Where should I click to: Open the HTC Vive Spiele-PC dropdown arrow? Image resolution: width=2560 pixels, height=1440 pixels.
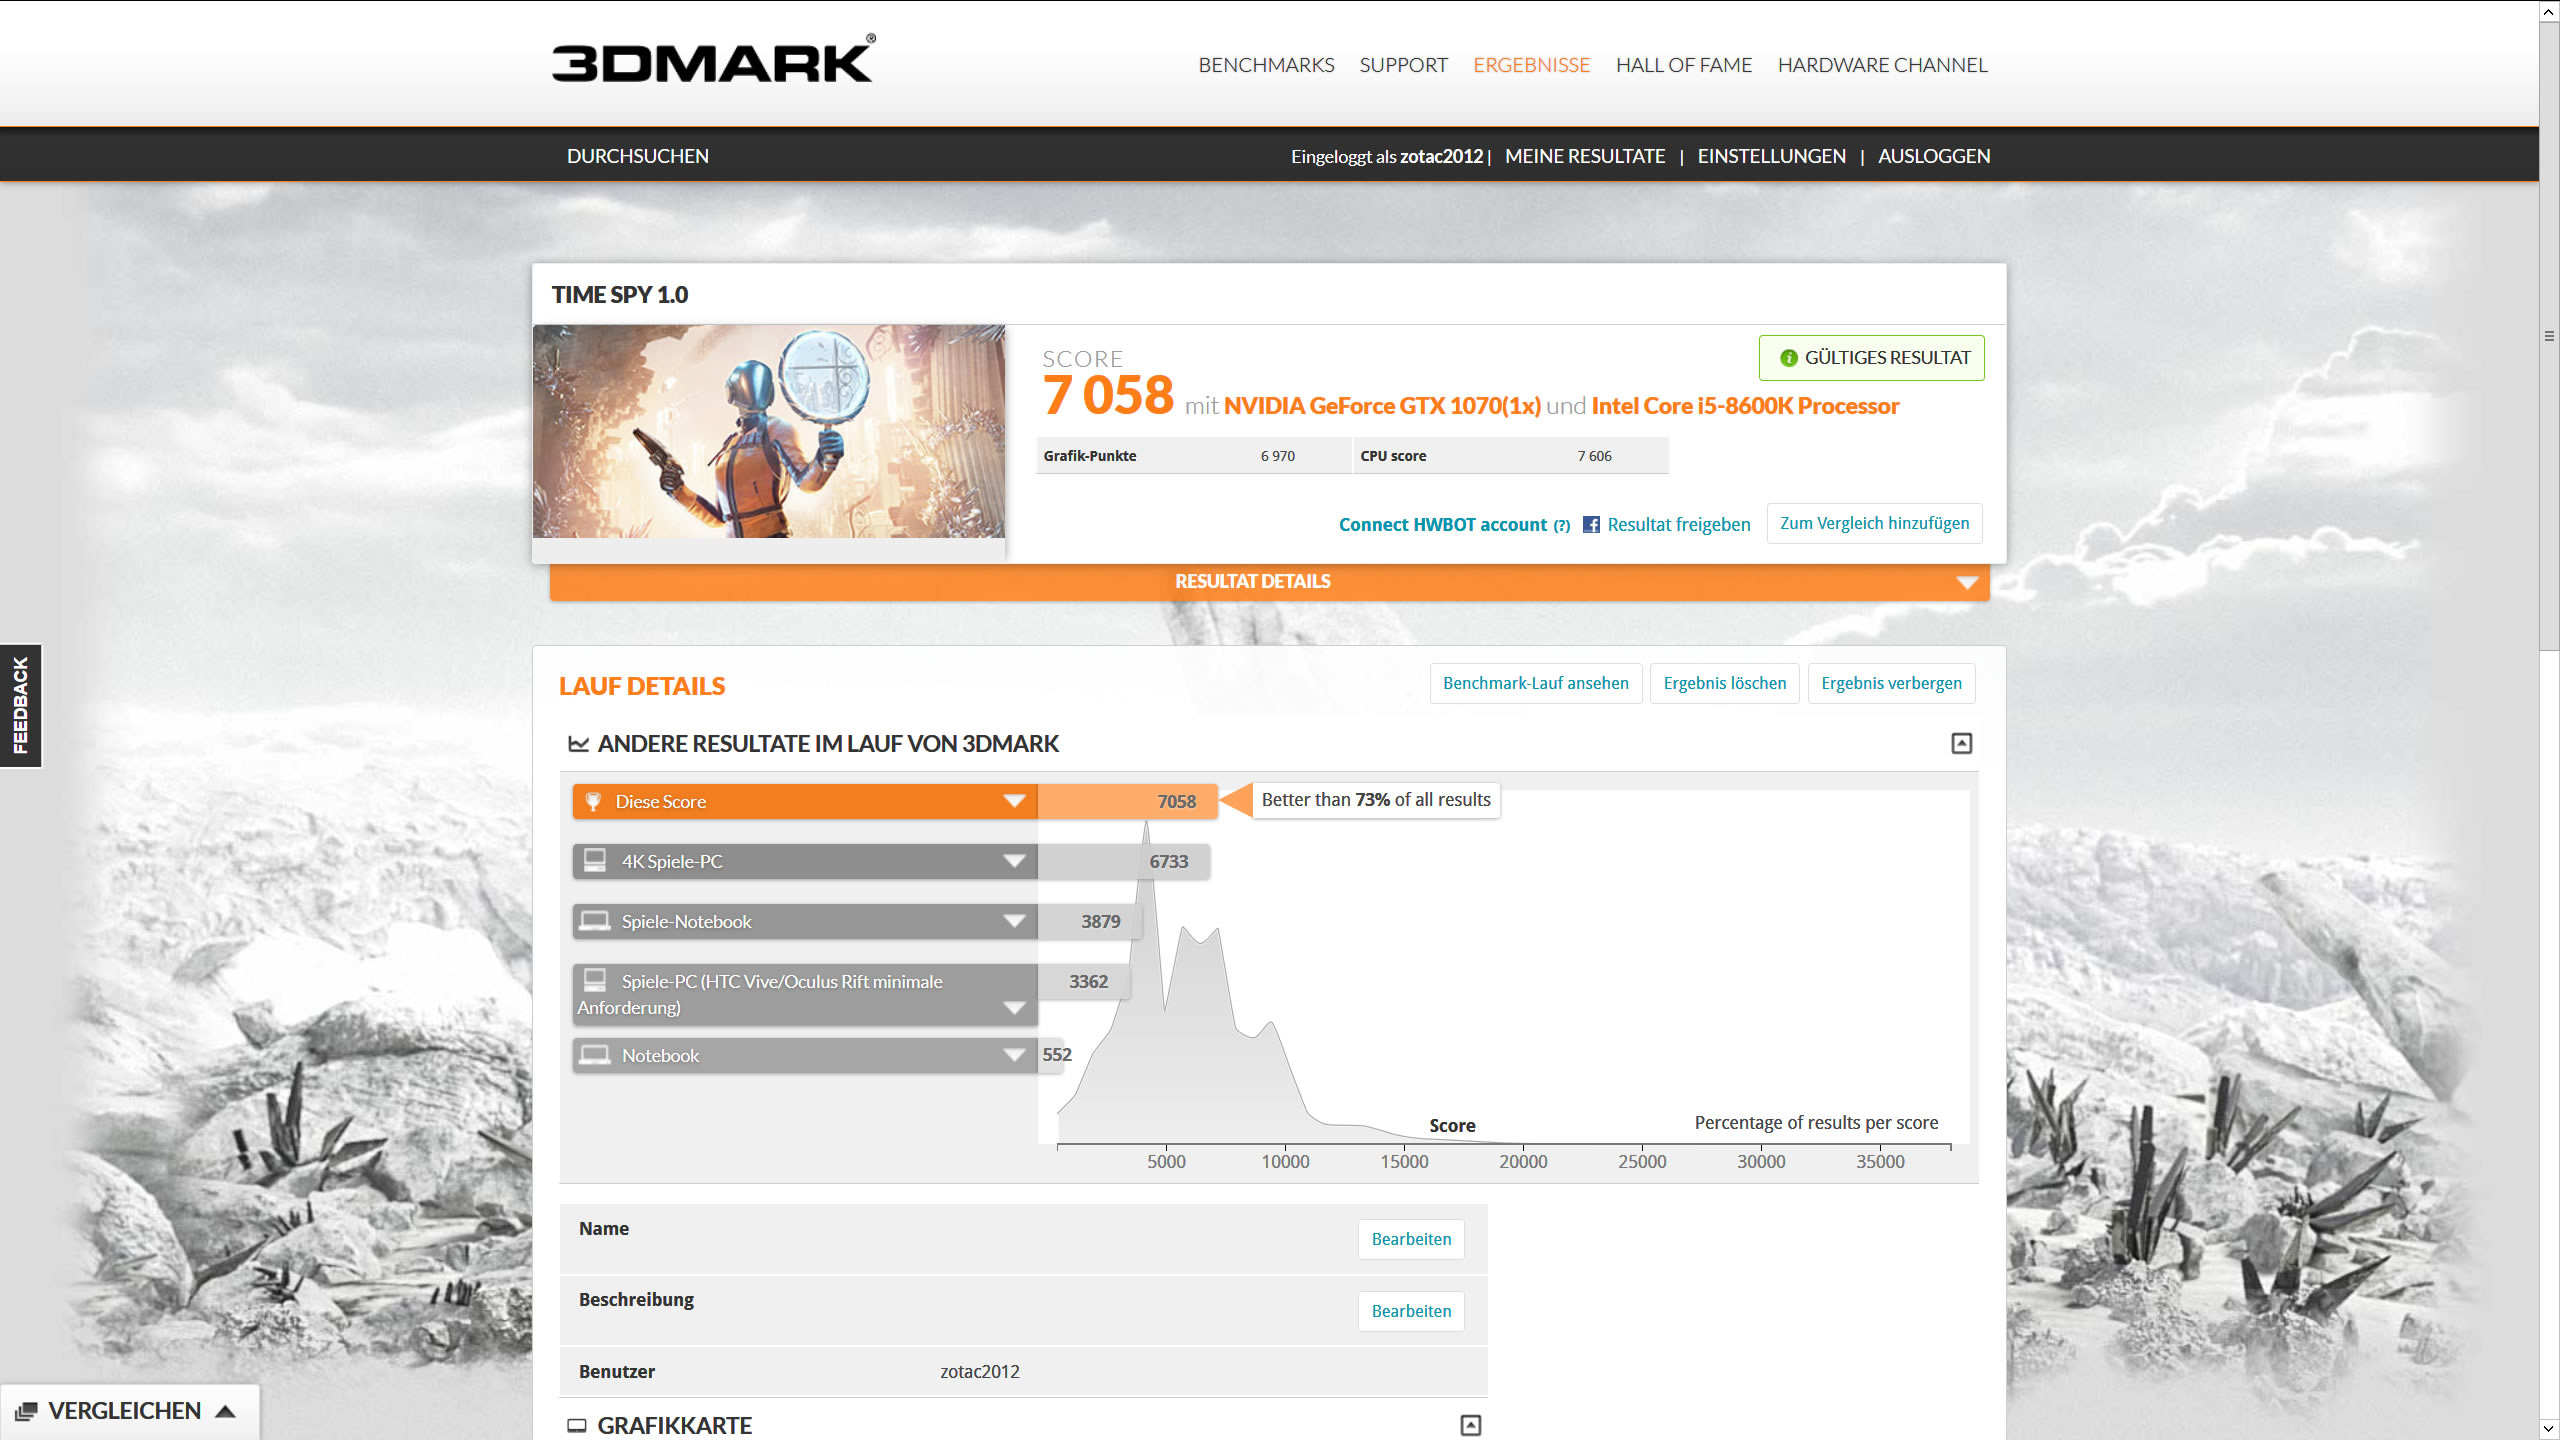[1014, 1008]
